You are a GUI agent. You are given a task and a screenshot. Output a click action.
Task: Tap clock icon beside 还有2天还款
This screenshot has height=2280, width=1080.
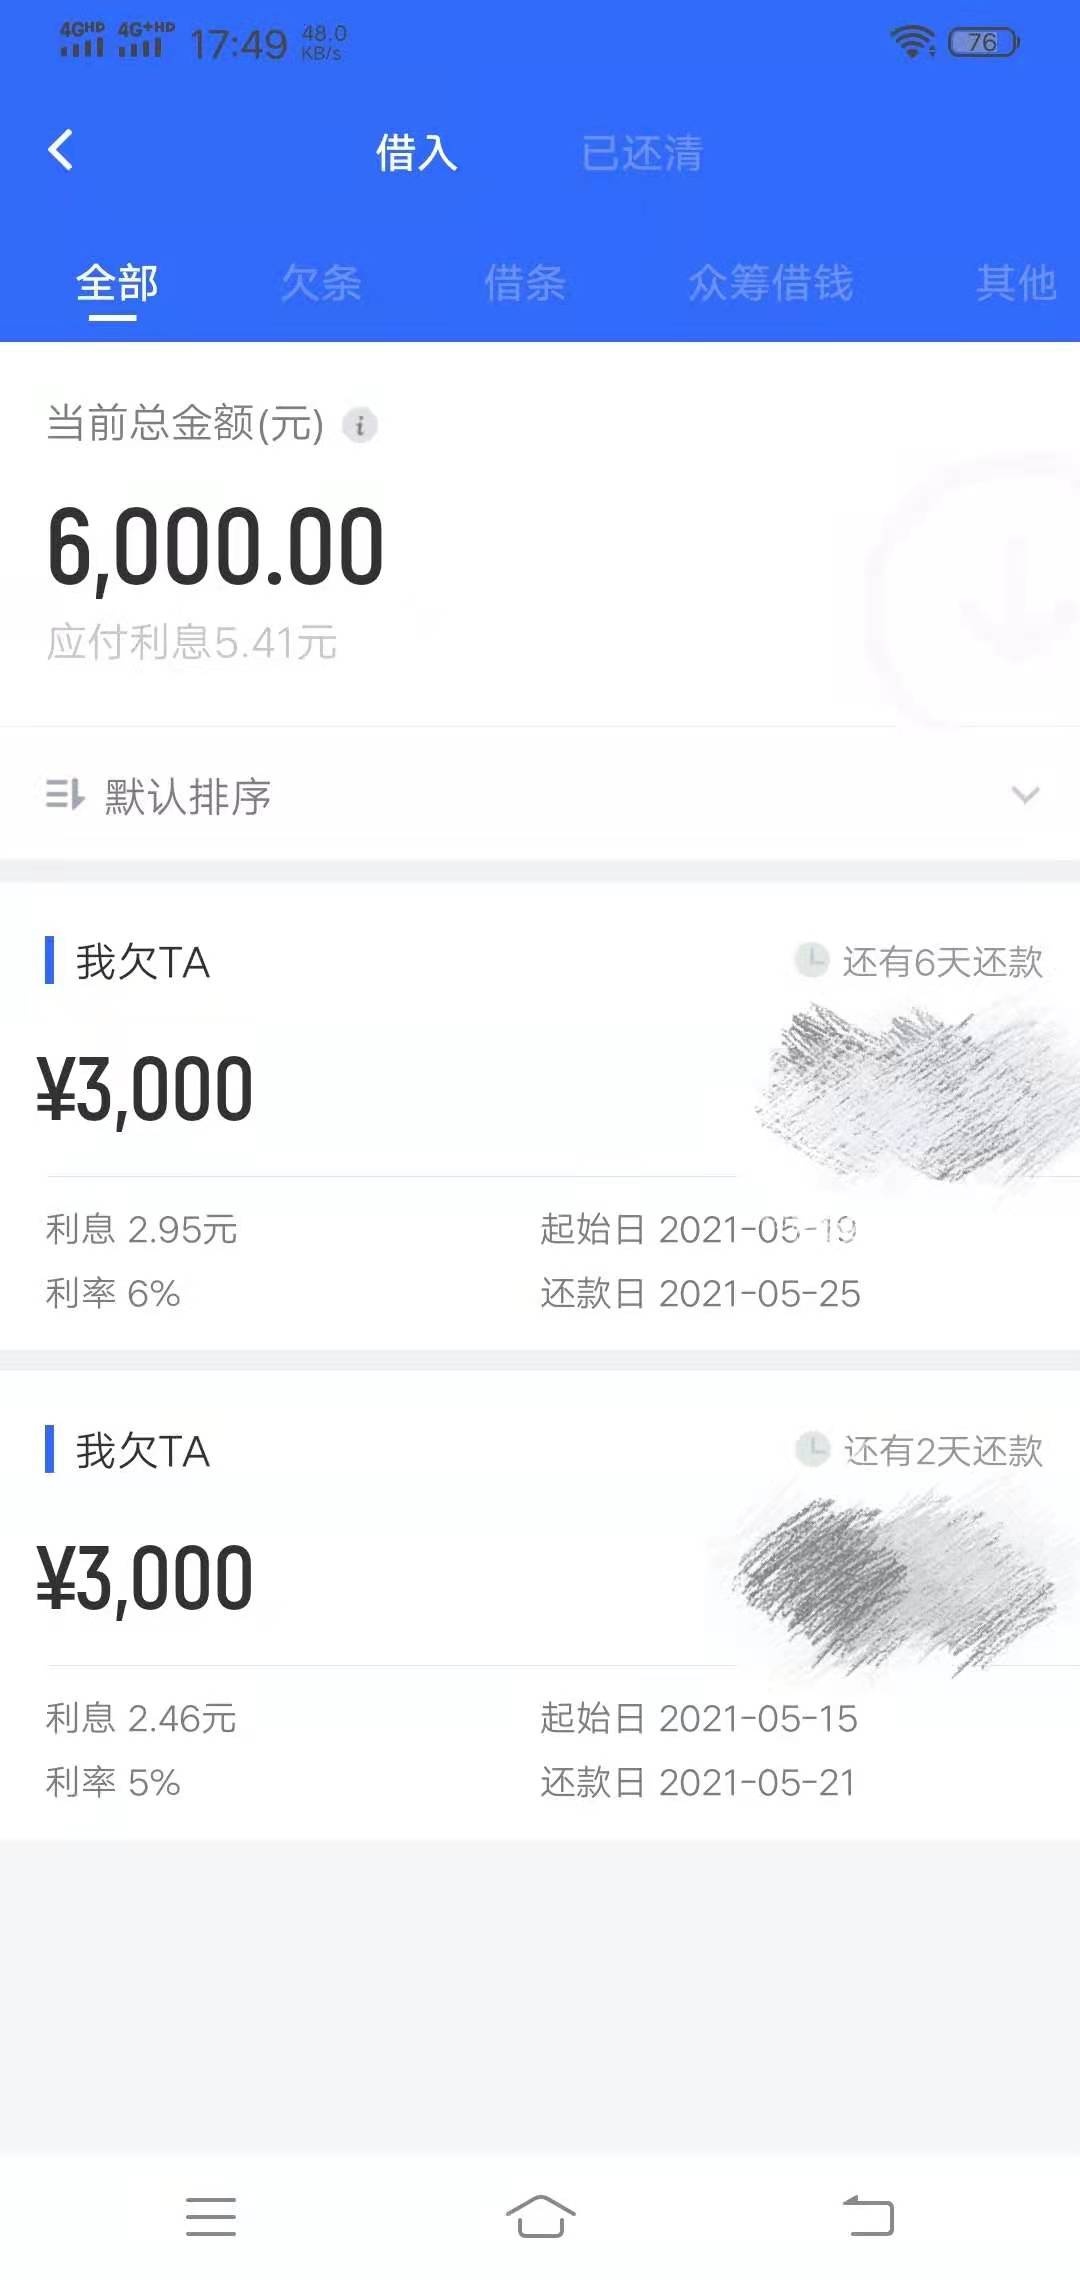(x=812, y=1449)
